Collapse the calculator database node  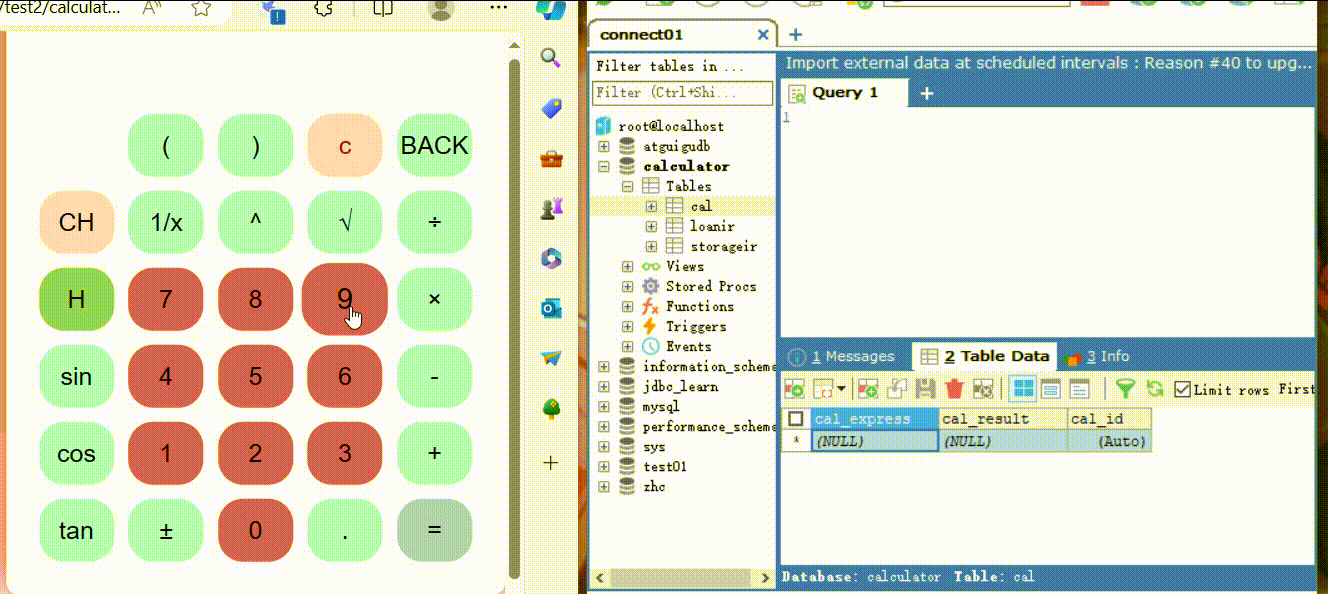click(x=604, y=166)
